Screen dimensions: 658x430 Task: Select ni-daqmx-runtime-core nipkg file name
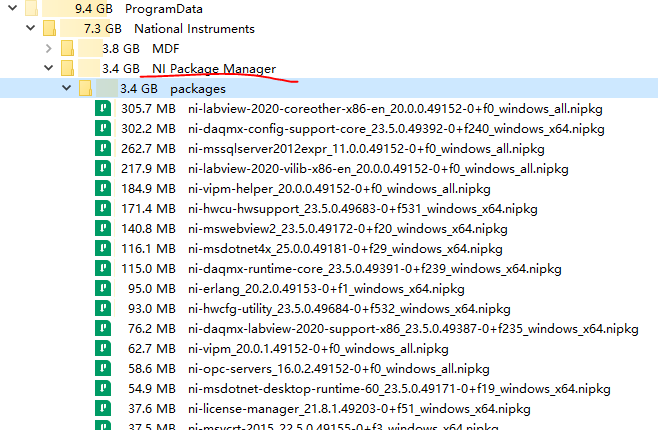375,269
